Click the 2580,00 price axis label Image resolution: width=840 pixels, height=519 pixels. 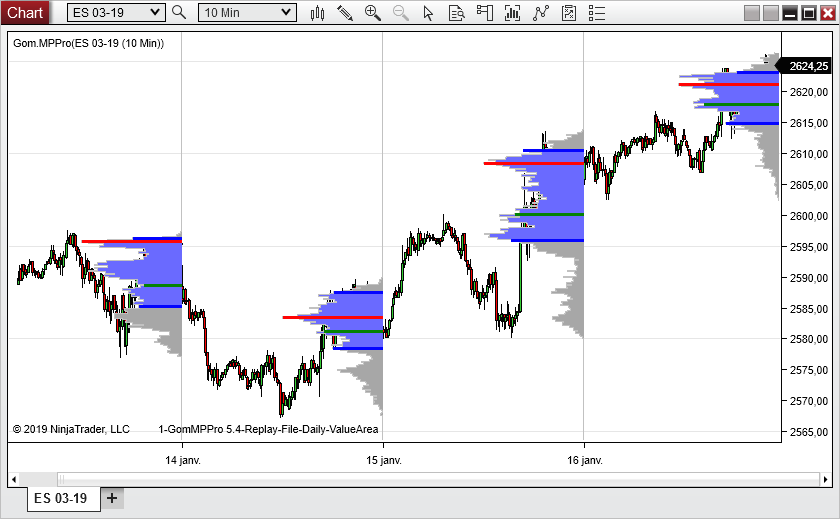tap(808, 339)
